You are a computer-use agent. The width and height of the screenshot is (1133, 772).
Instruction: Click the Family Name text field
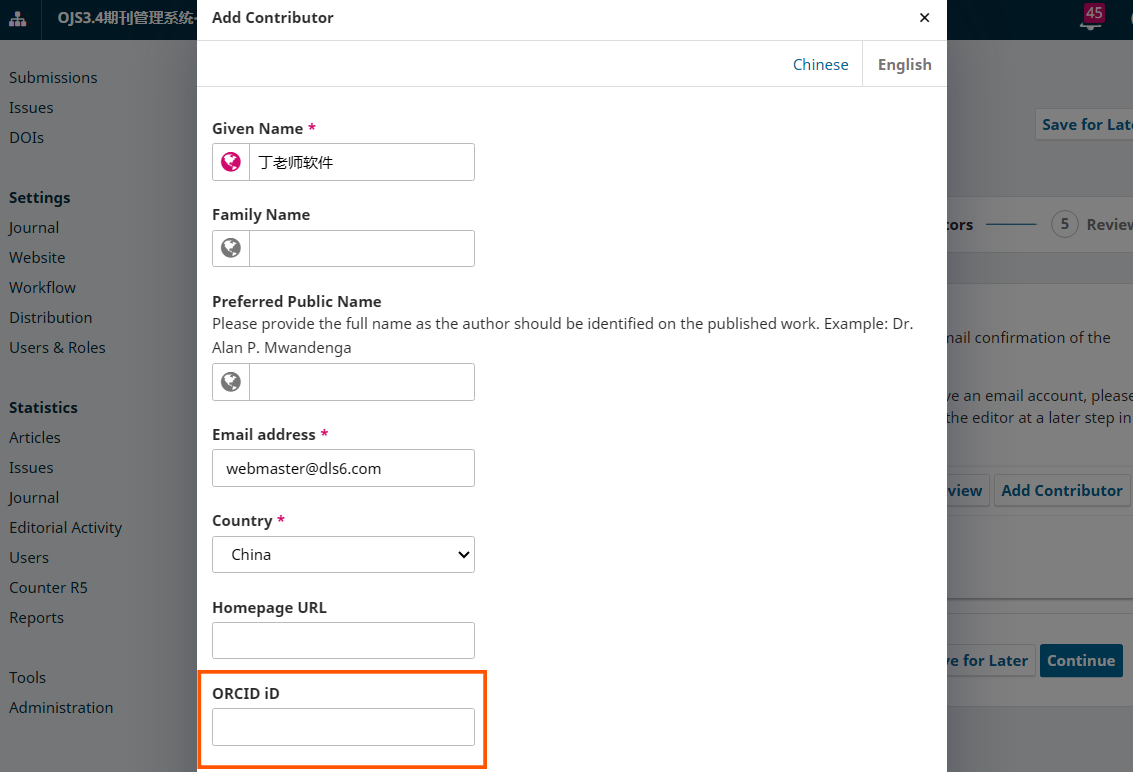(361, 248)
